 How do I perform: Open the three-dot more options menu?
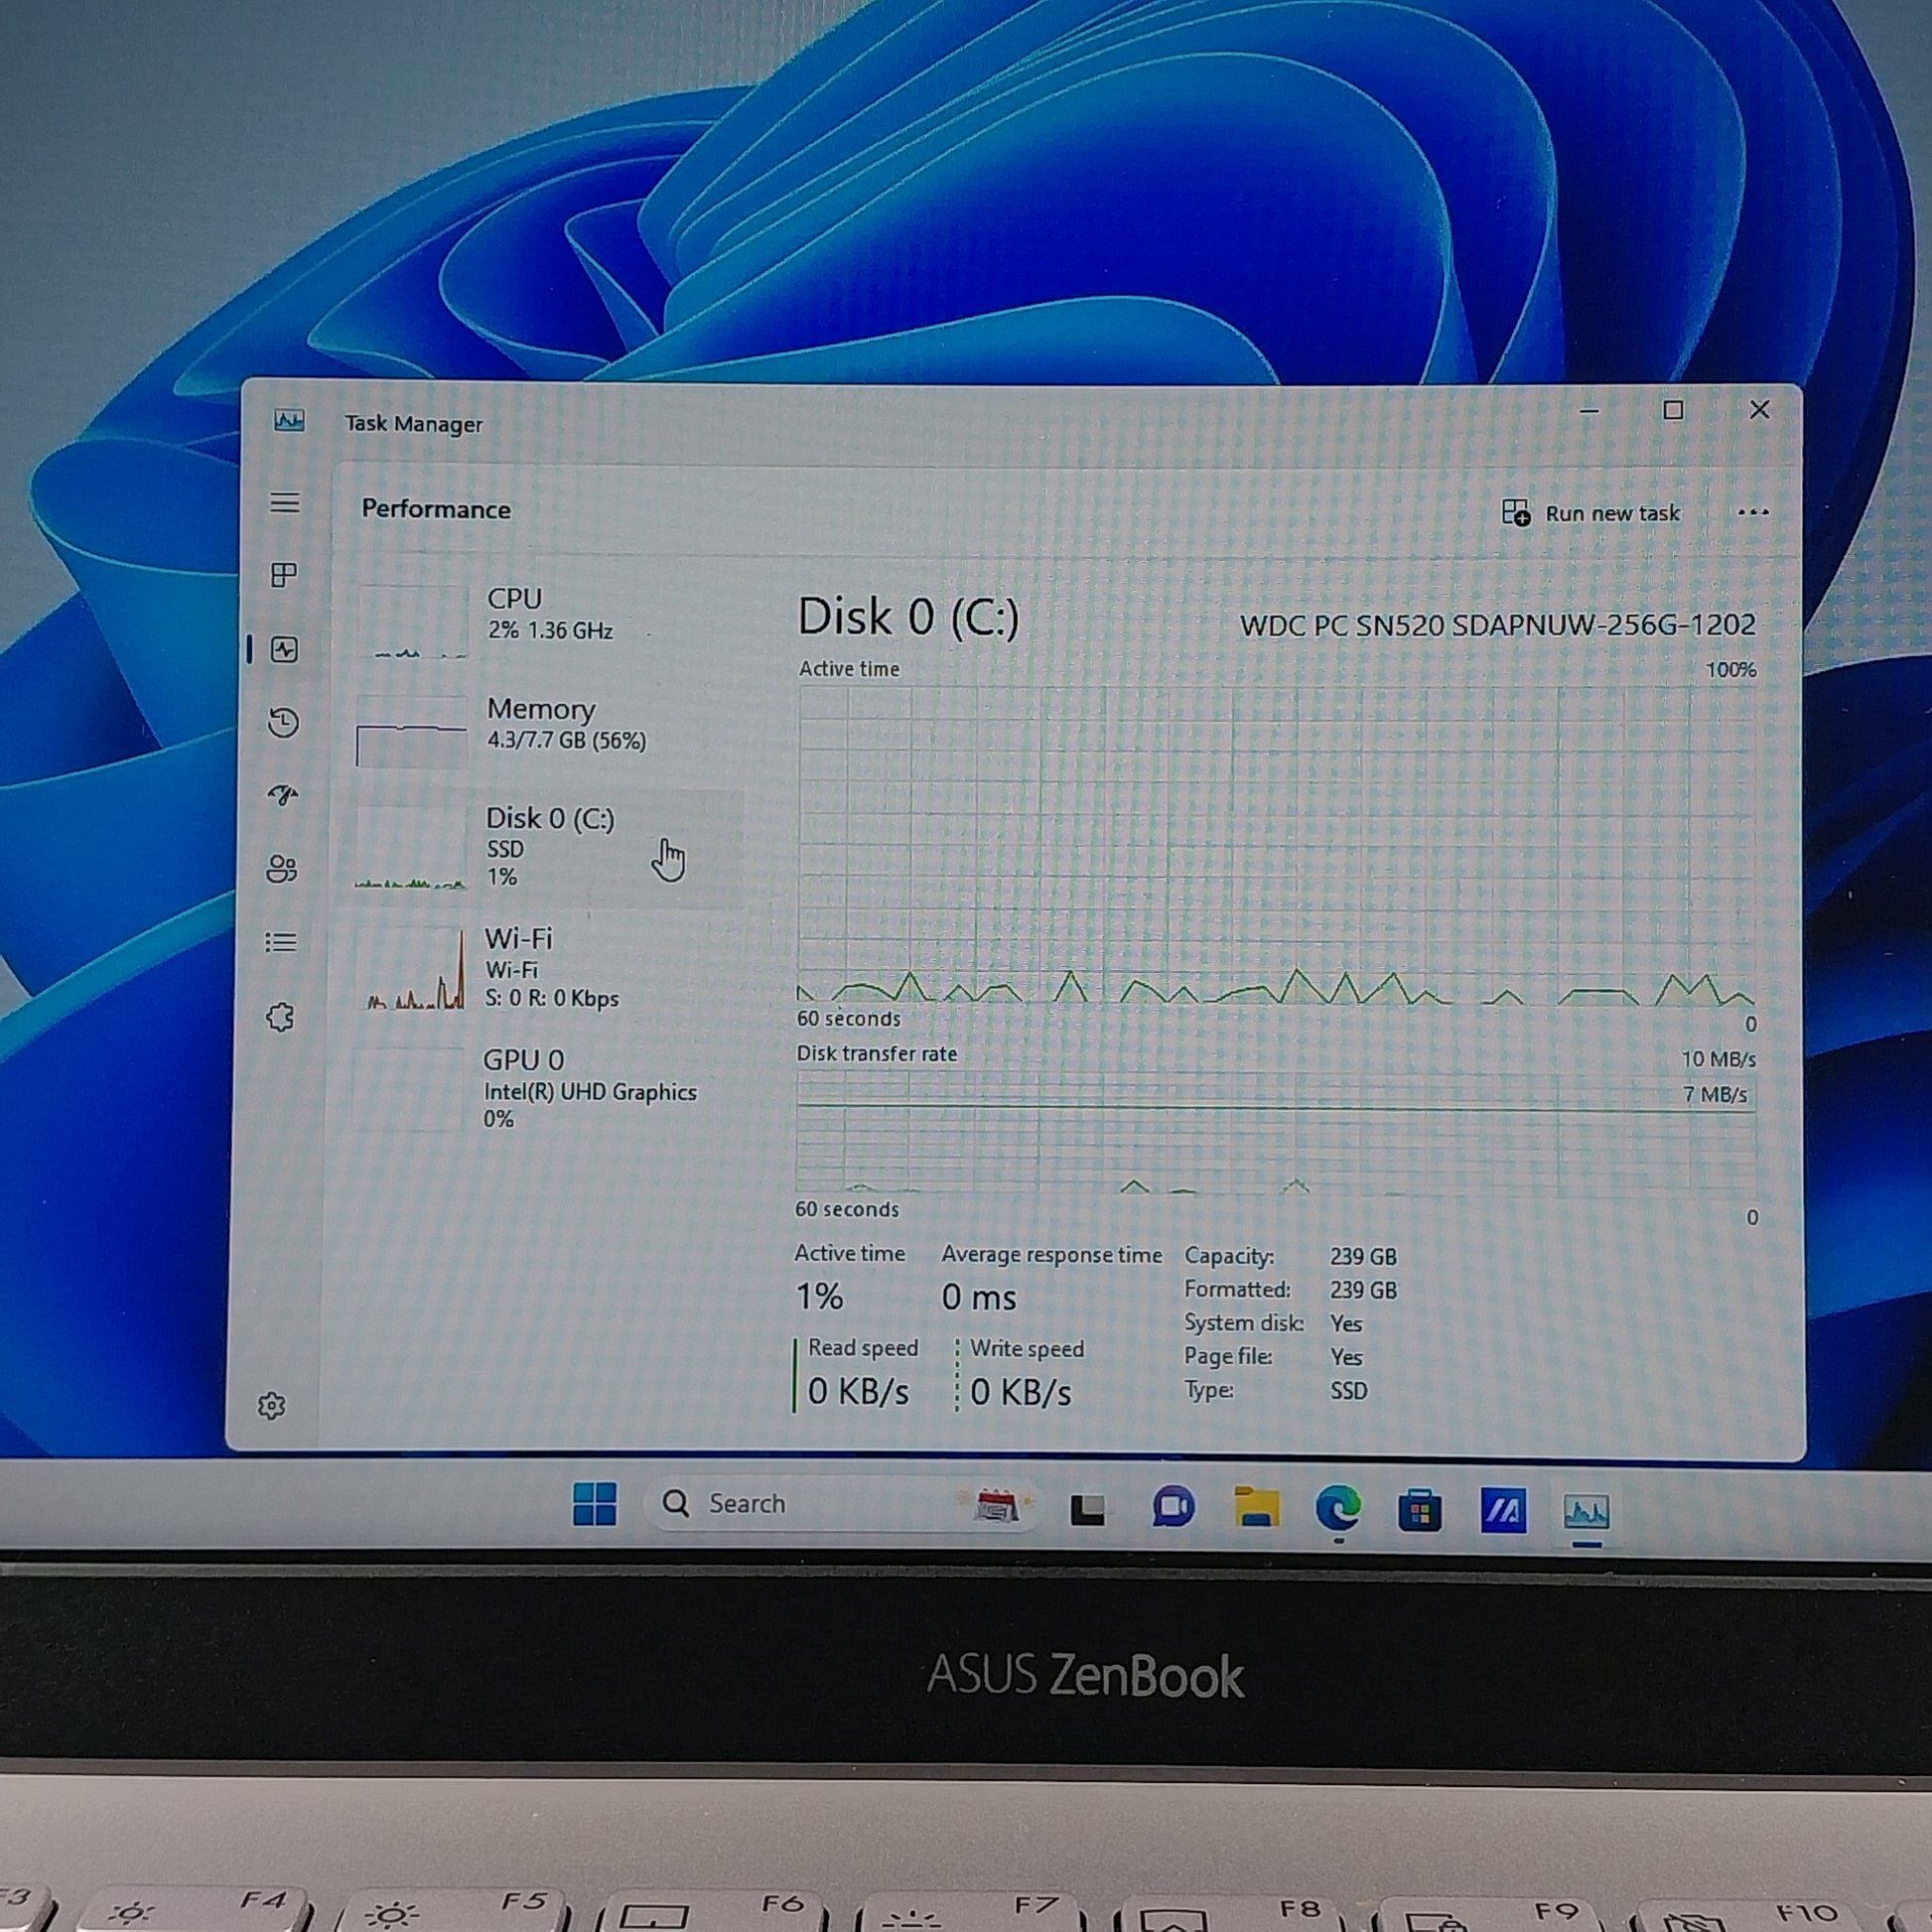point(1752,512)
